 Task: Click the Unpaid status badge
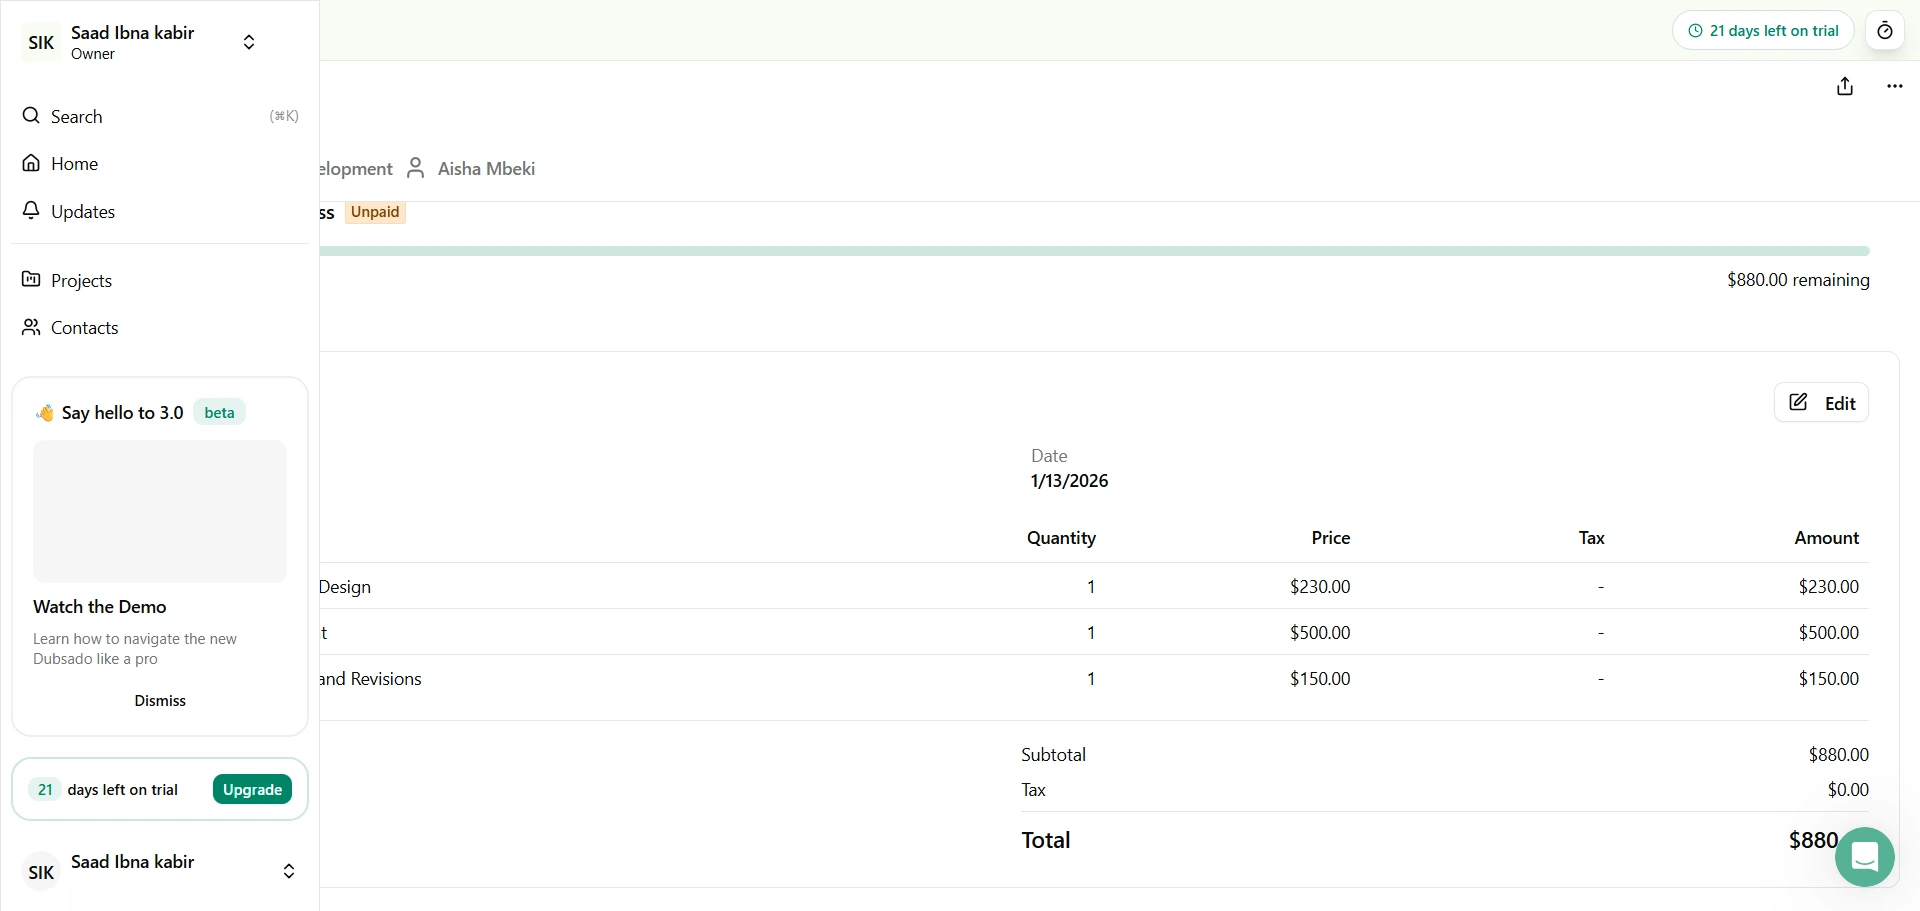(x=374, y=212)
